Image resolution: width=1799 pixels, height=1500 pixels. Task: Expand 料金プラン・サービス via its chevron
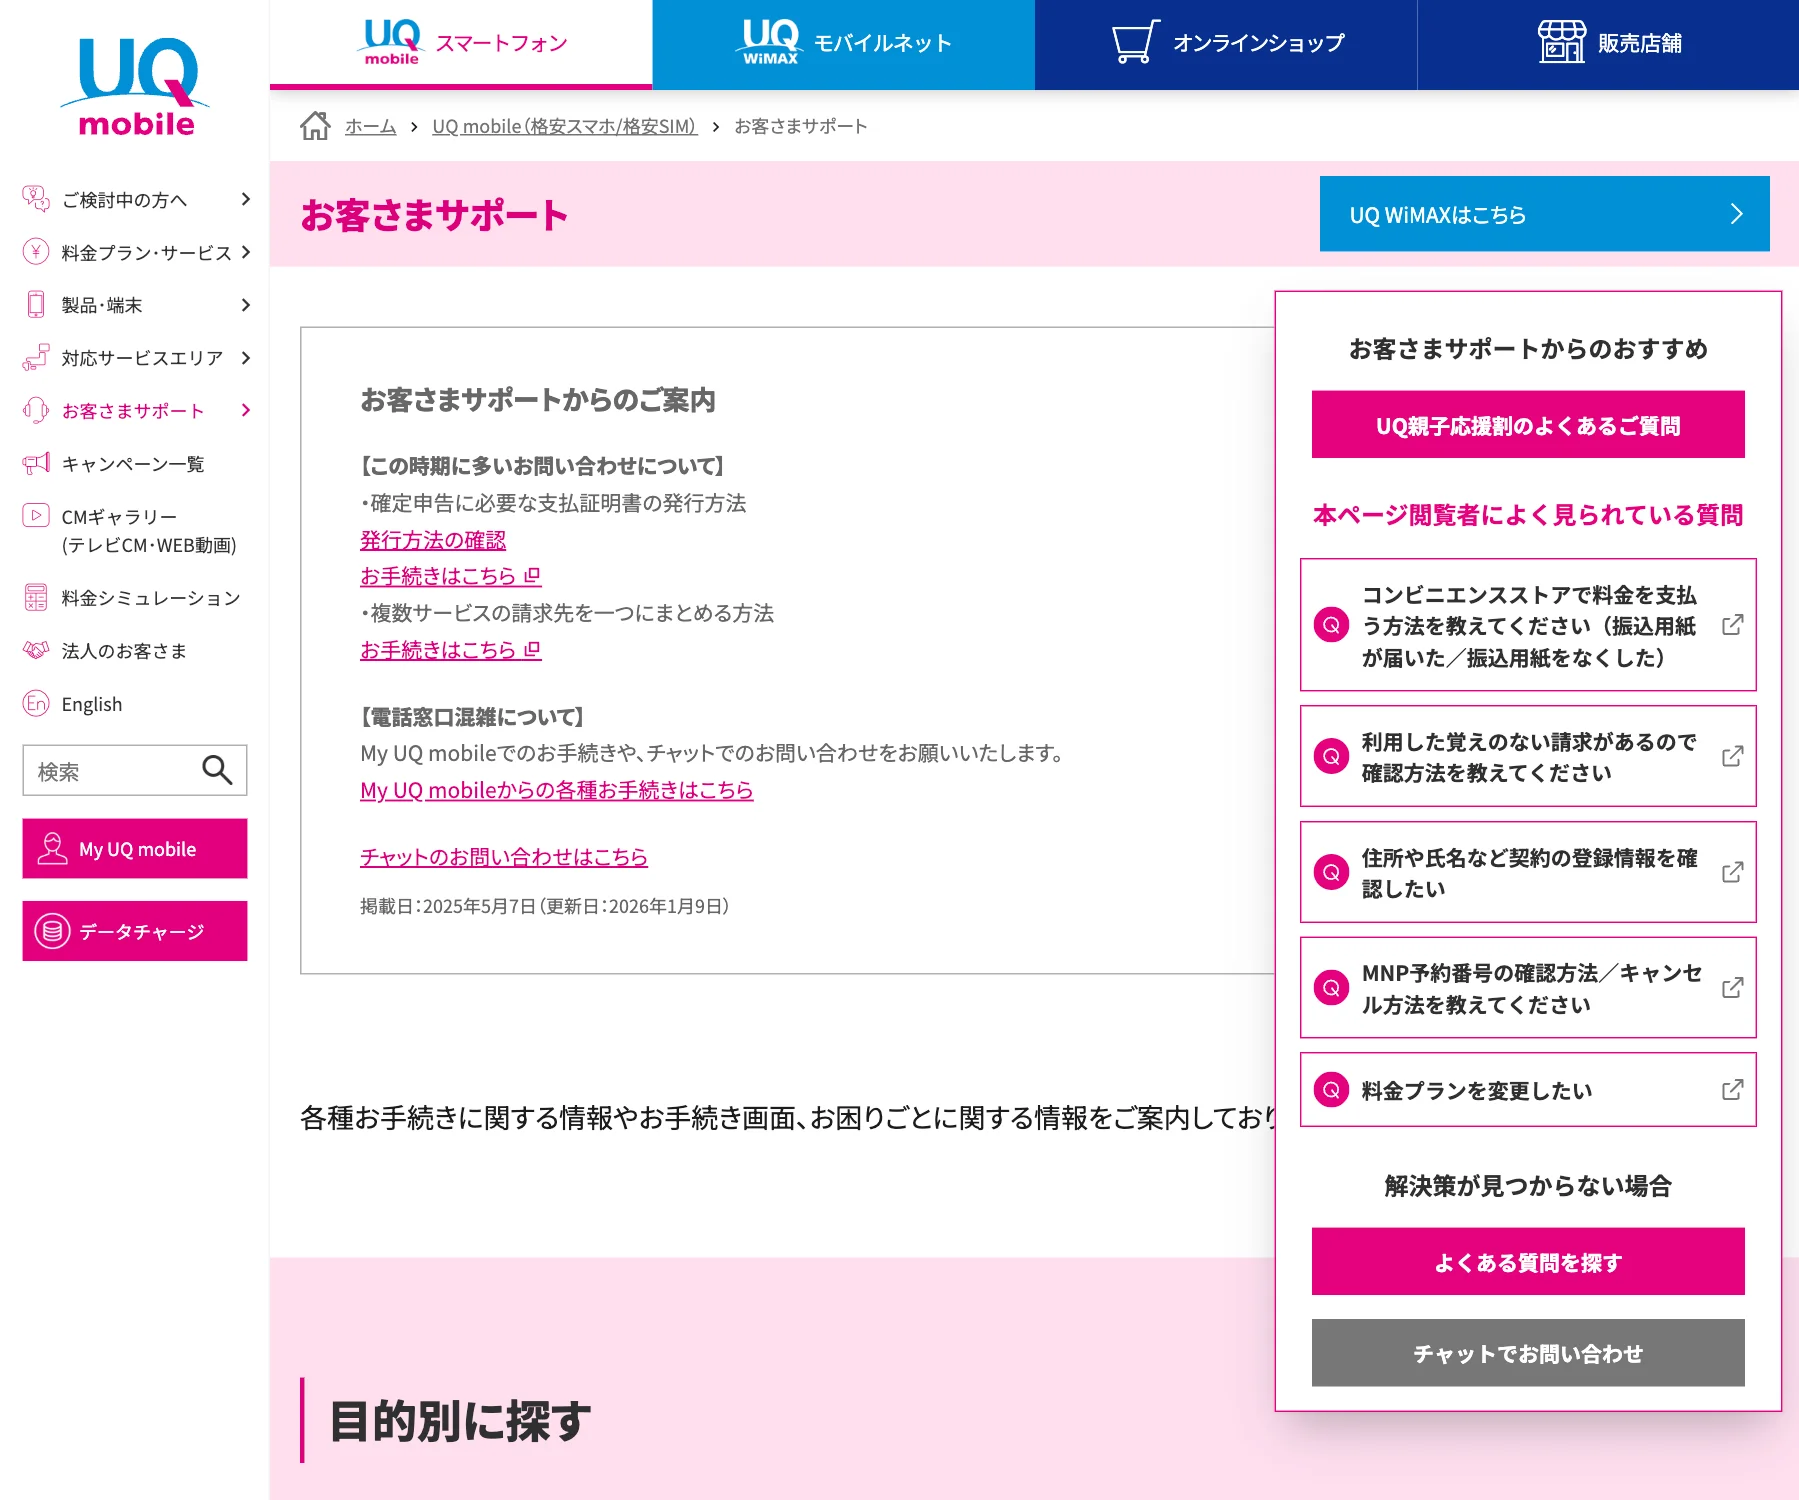click(x=245, y=252)
